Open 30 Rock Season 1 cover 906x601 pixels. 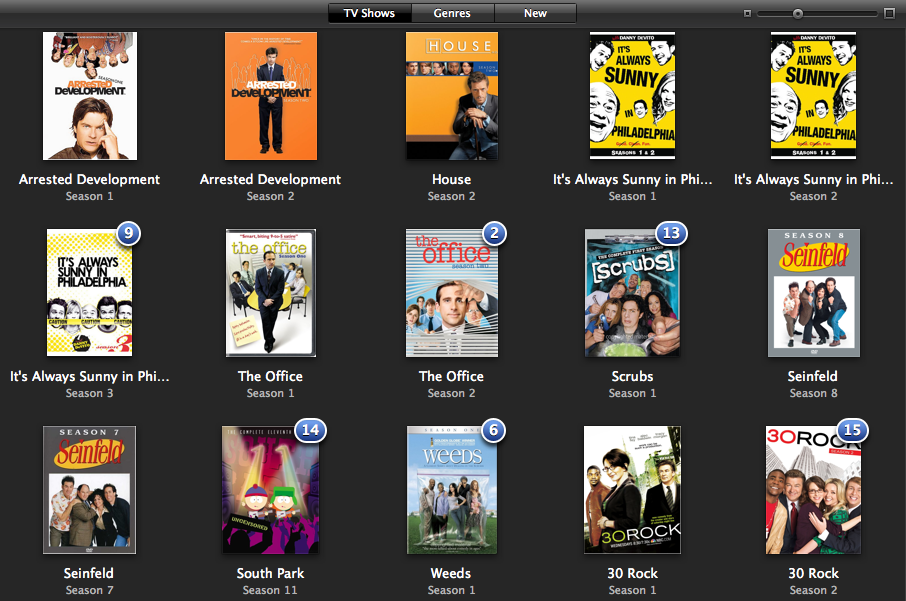pos(632,490)
